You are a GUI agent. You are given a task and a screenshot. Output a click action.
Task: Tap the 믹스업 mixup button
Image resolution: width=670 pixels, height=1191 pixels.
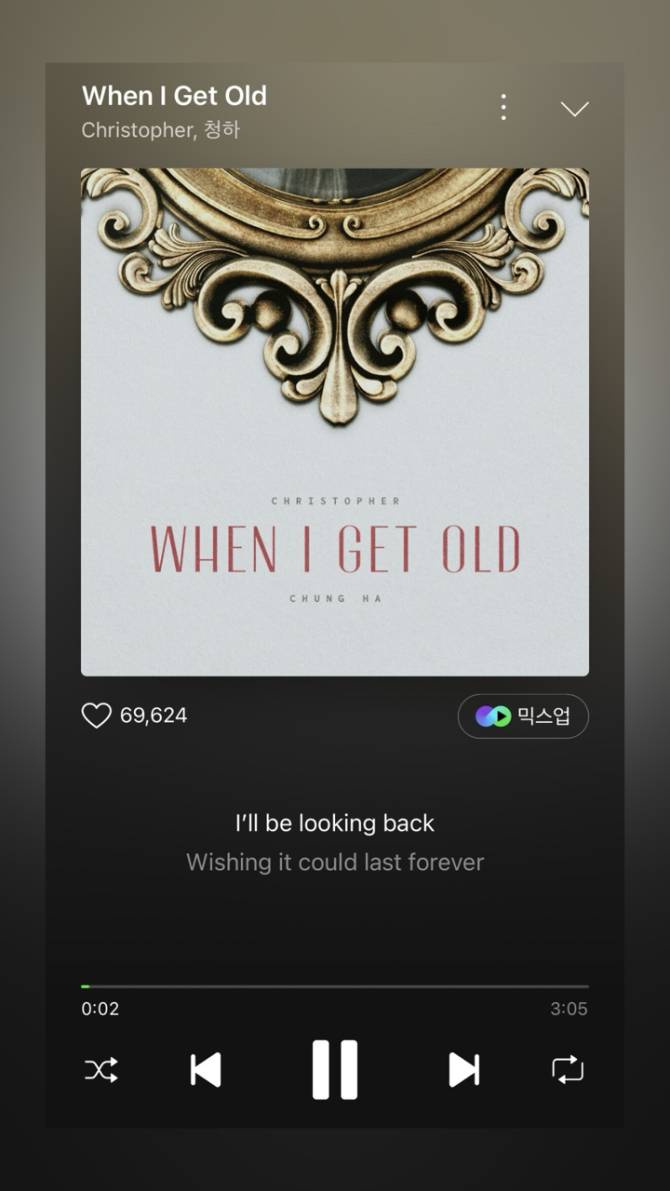coord(523,716)
